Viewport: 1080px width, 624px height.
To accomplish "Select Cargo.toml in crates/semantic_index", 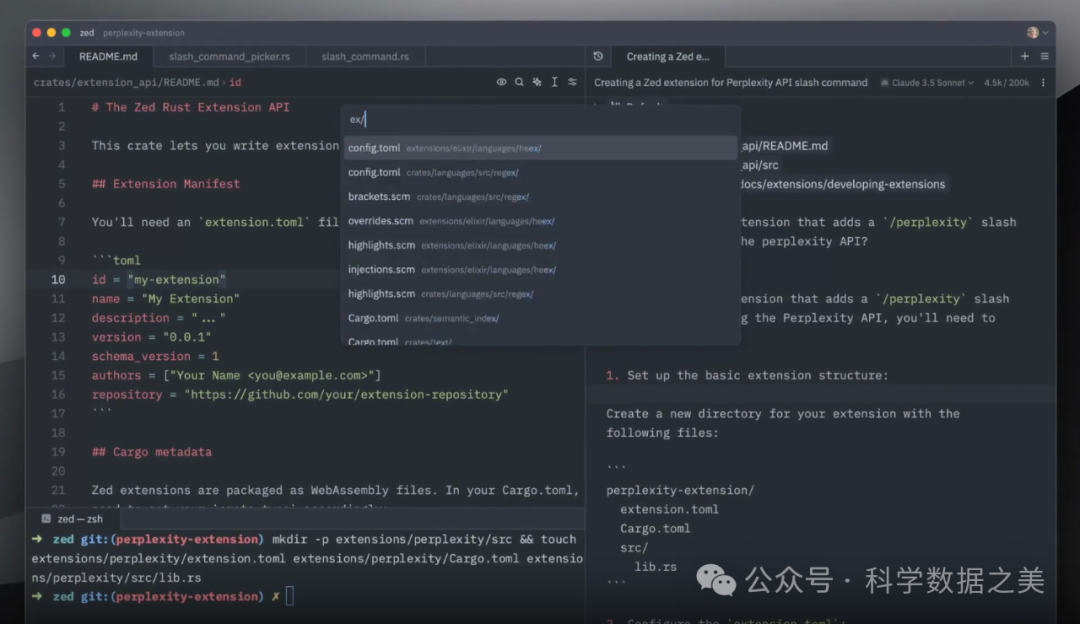I will pos(541,318).
